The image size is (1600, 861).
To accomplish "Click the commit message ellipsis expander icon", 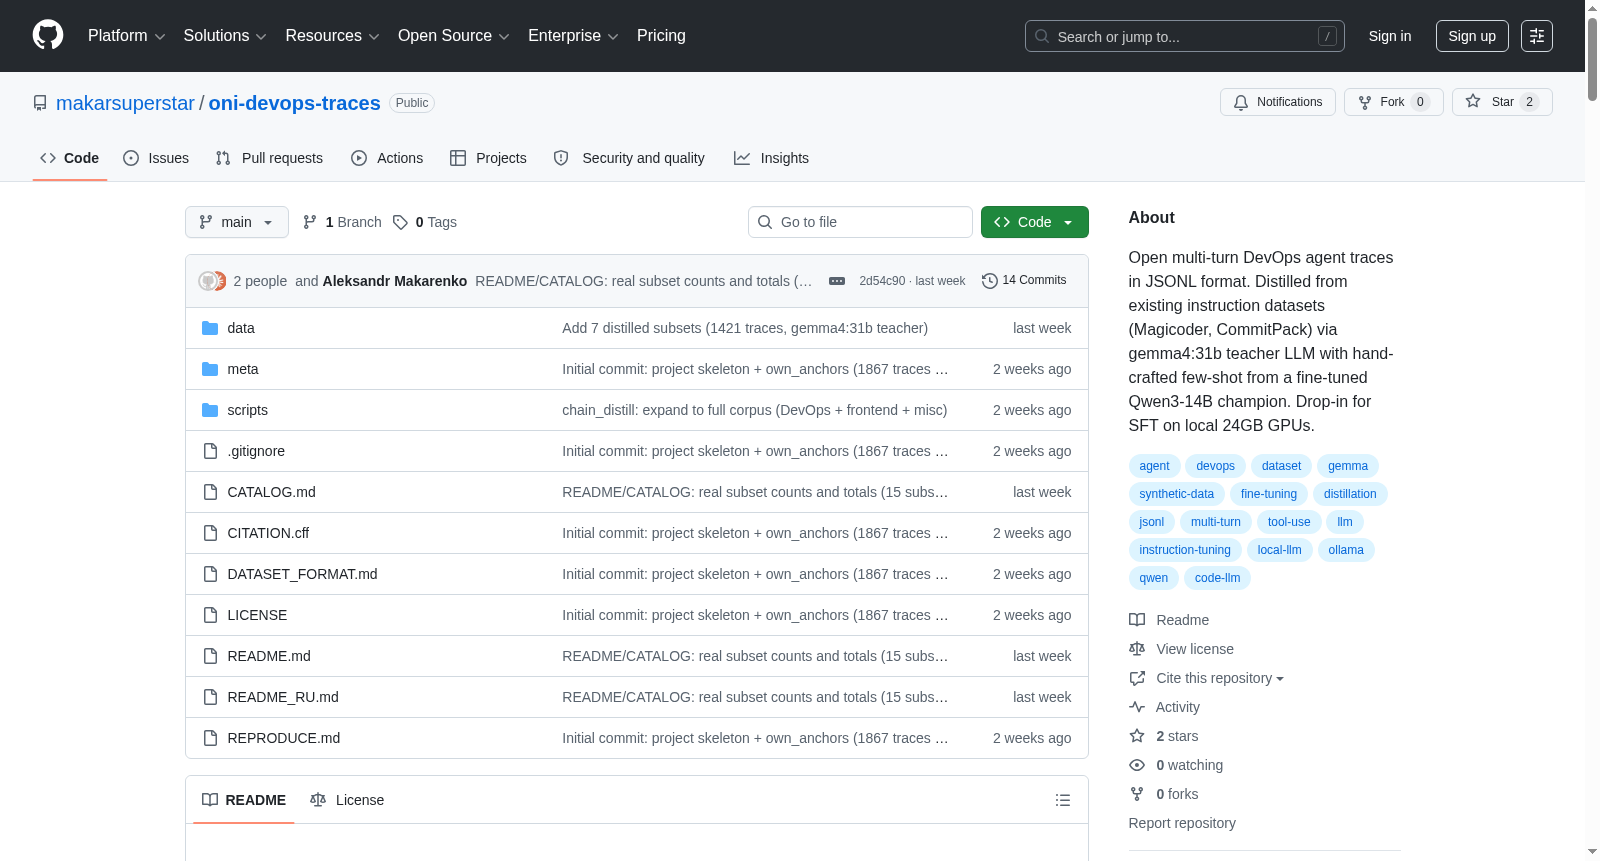I will [x=837, y=281].
